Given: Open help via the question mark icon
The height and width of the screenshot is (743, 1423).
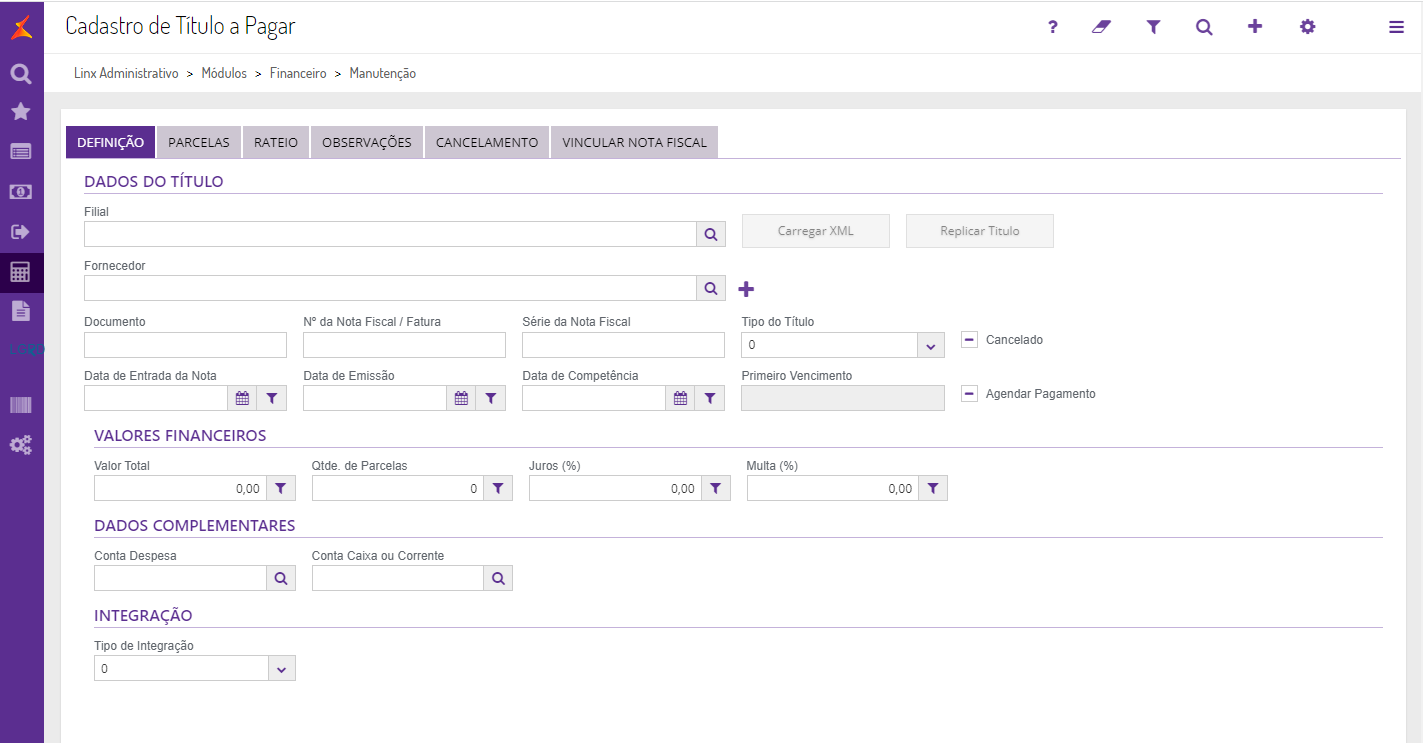Looking at the screenshot, I should [1052, 27].
